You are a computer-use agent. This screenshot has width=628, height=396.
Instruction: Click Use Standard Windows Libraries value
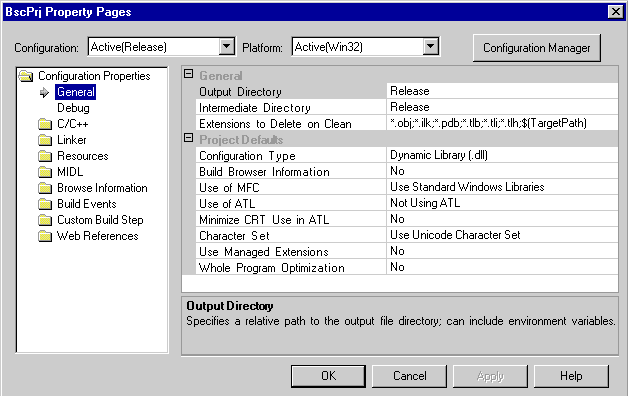coord(502,187)
